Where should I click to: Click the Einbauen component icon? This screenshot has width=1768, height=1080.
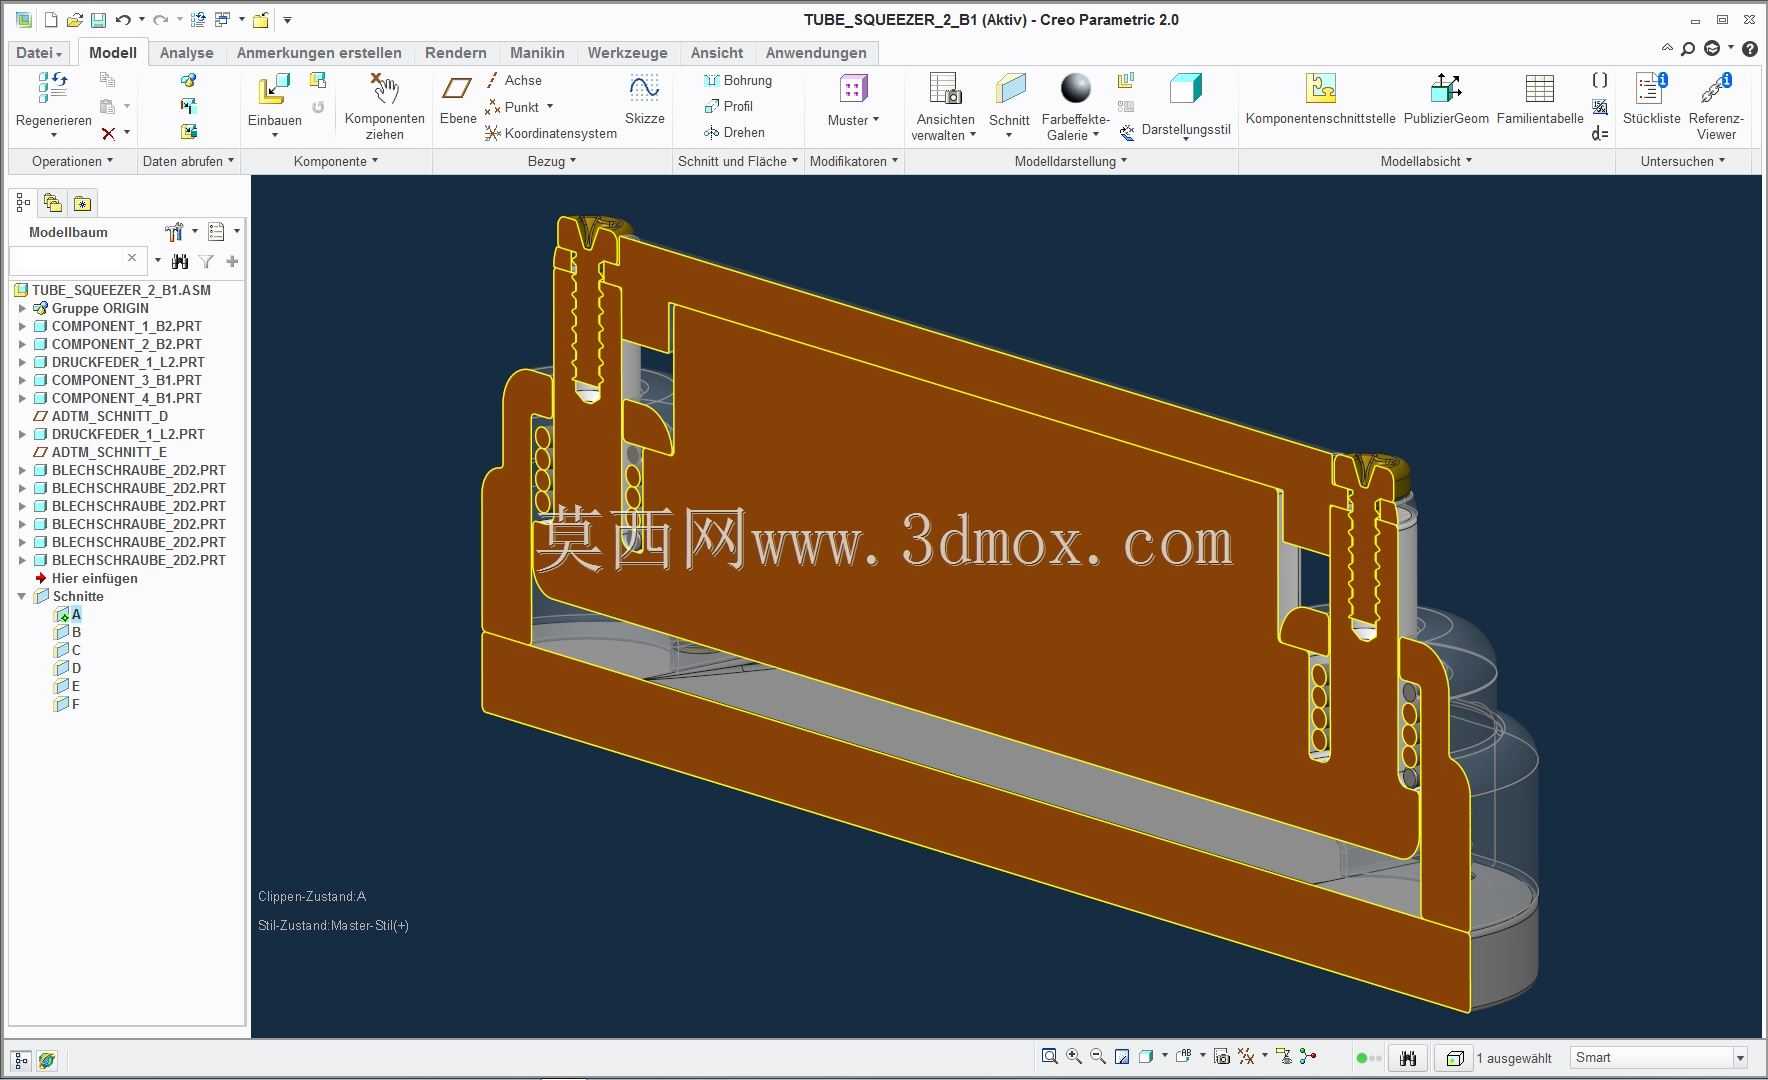[274, 89]
